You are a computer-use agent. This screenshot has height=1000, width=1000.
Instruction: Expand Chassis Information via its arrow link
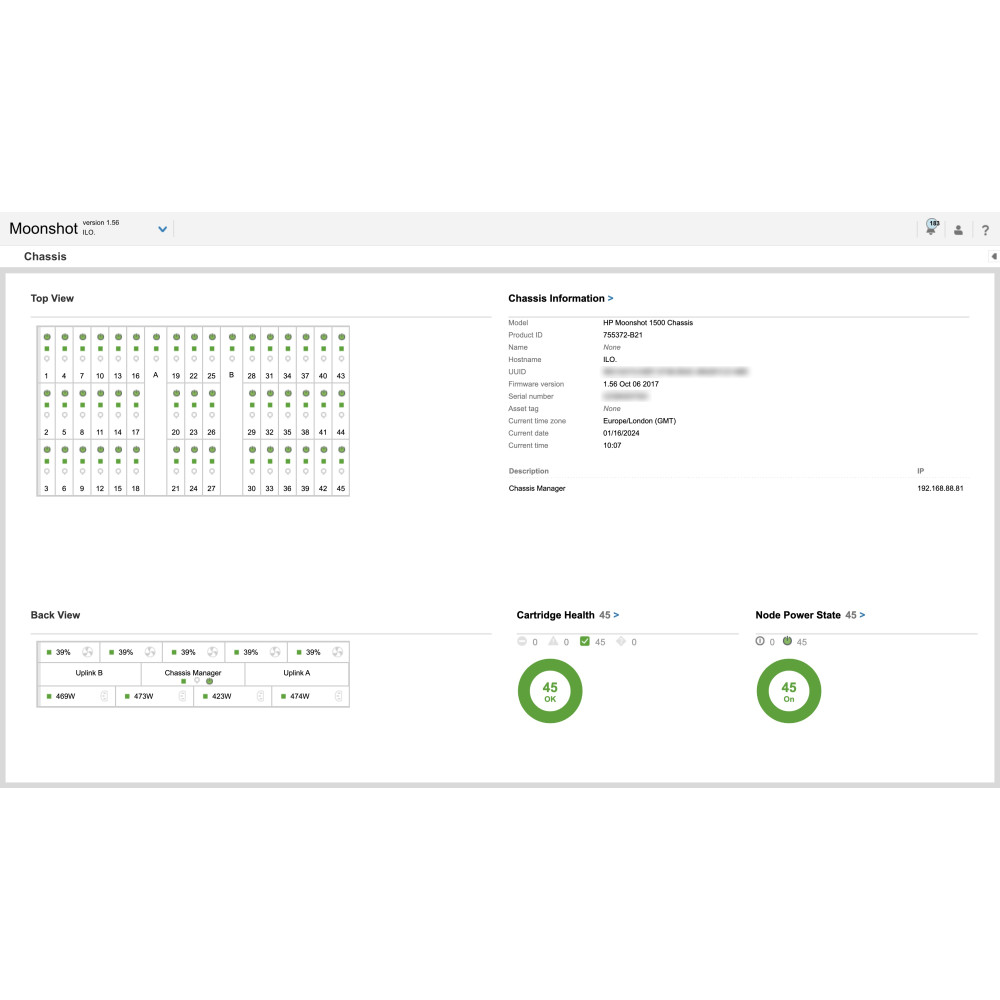611,298
